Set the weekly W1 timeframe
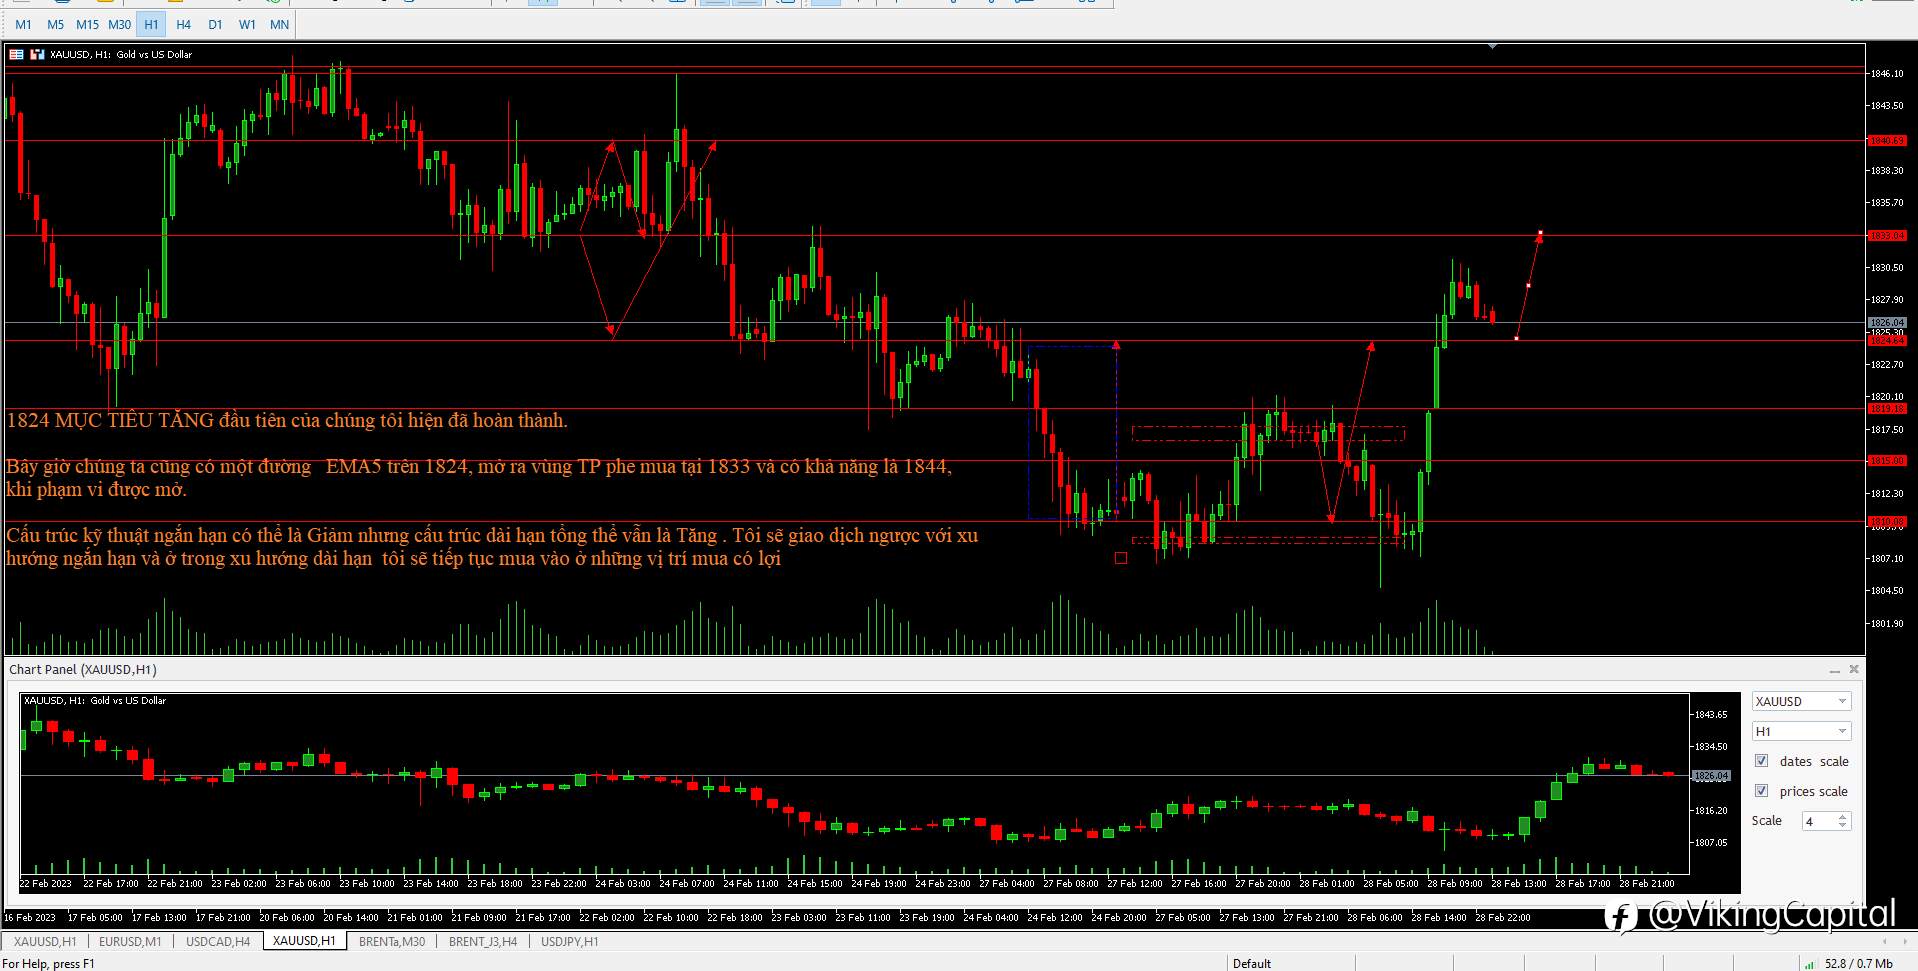 point(247,24)
